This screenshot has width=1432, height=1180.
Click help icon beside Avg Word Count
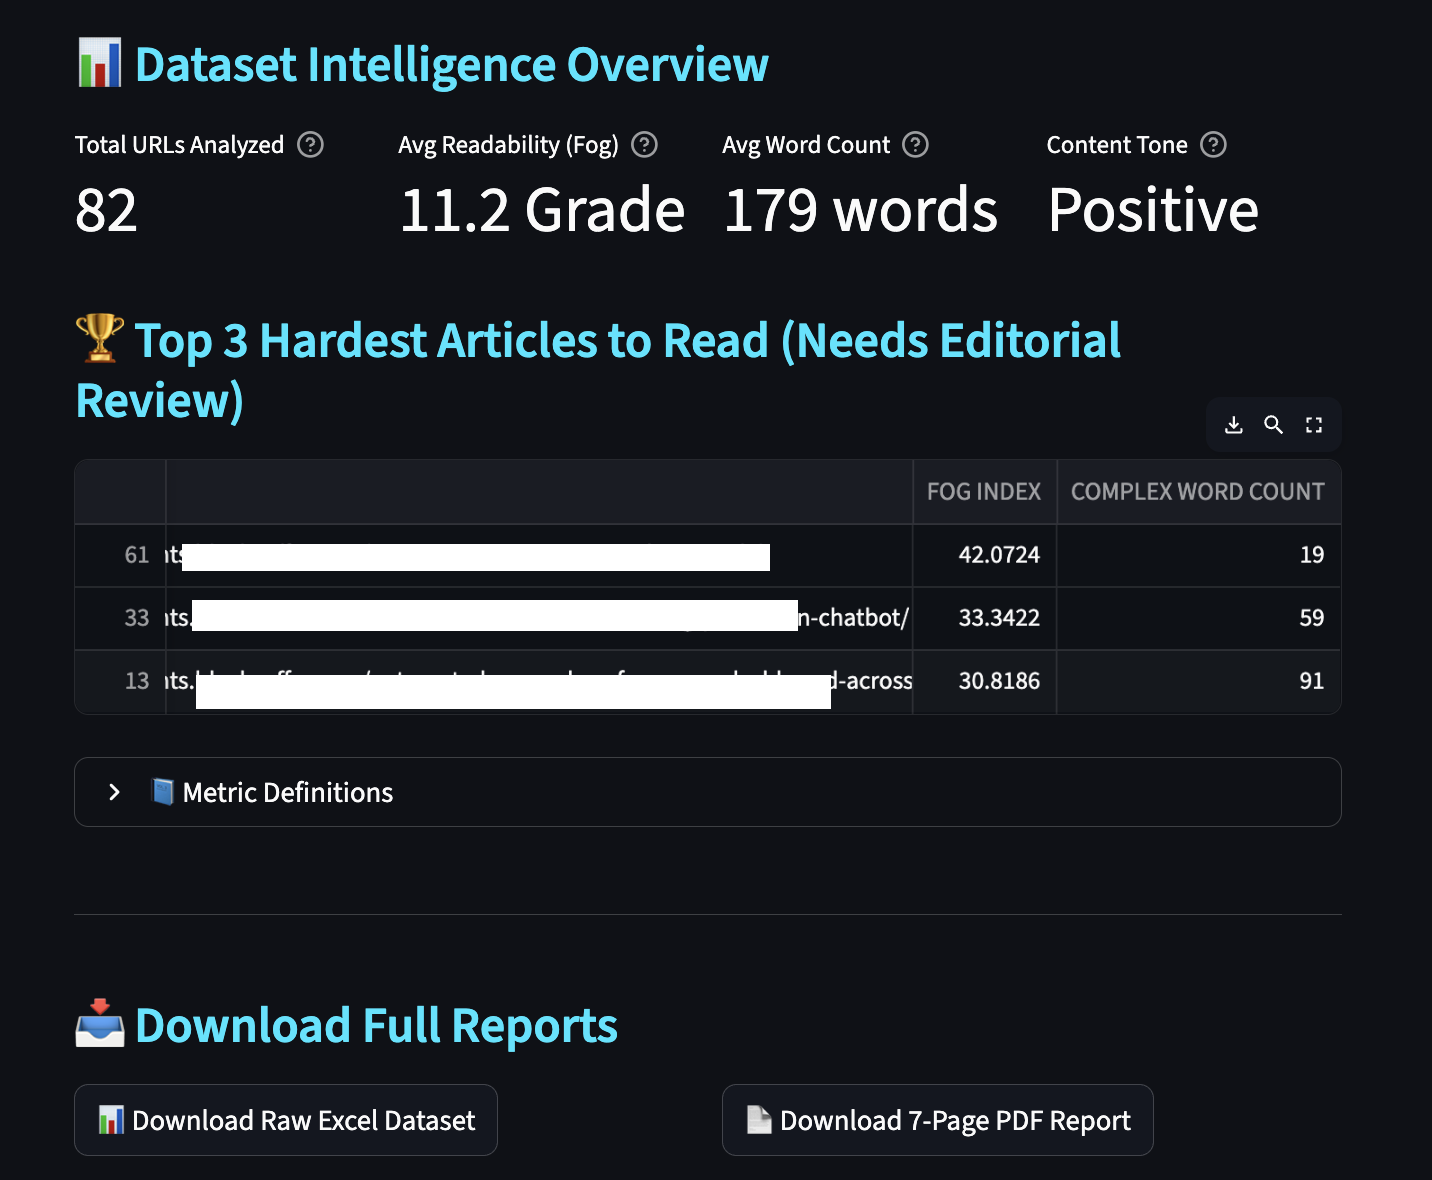[x=915, y=145]
